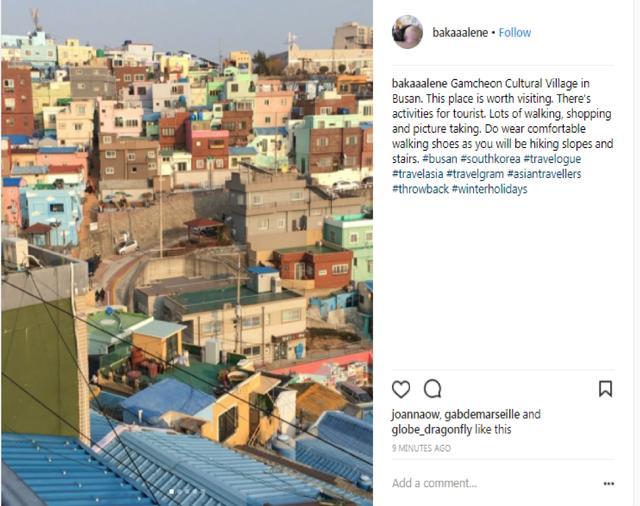Open bakaaalene username in header
The width and height of the screenshot is (640, 506).
(460, 33)
